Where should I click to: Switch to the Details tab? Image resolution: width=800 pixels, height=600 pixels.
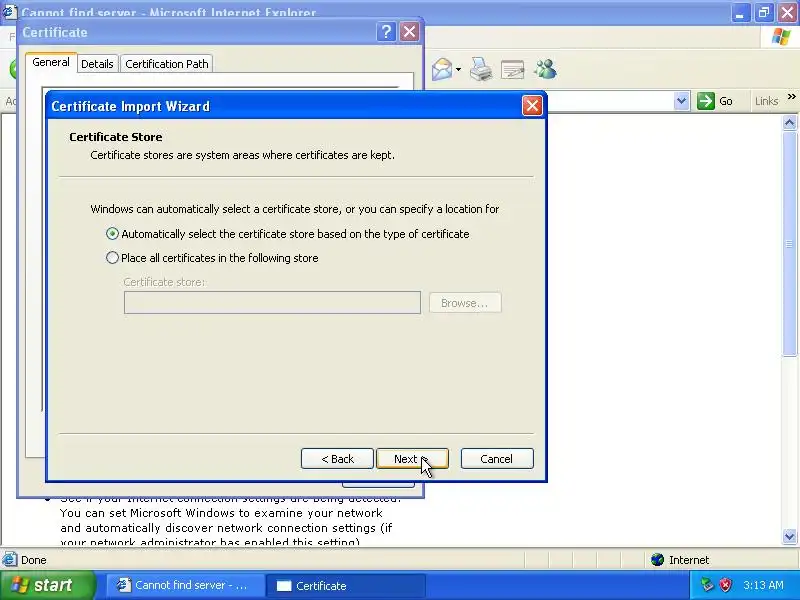tap(97, 64)
